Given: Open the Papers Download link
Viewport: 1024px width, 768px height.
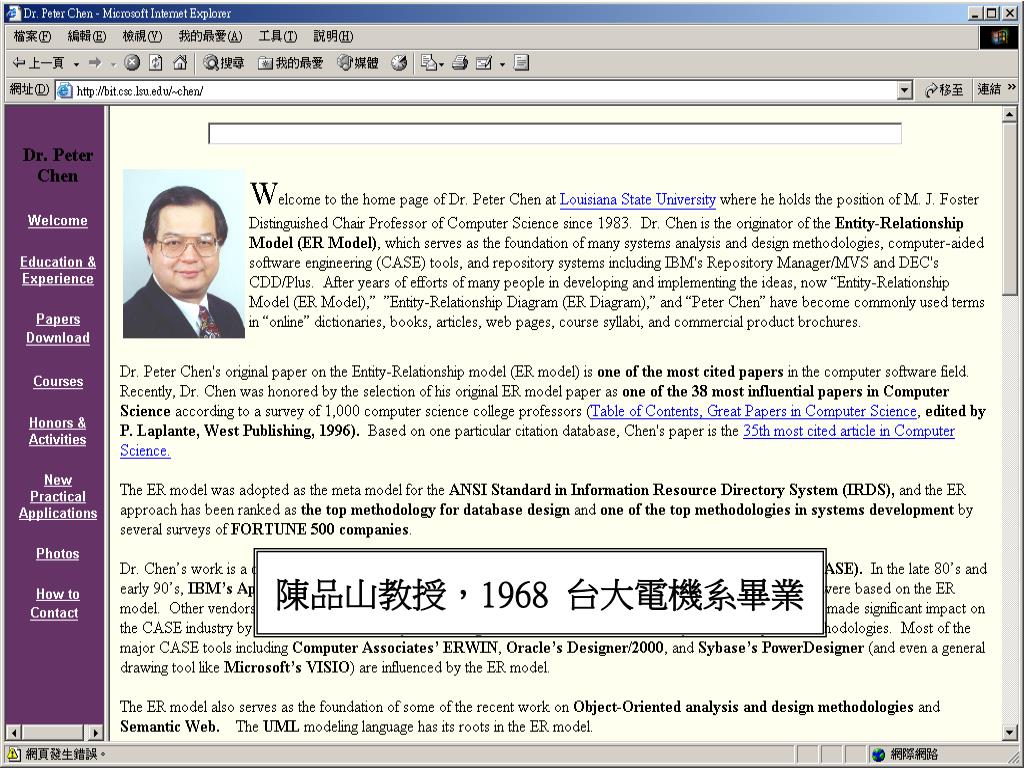Looking at the screenshot, I should point(57,328).
